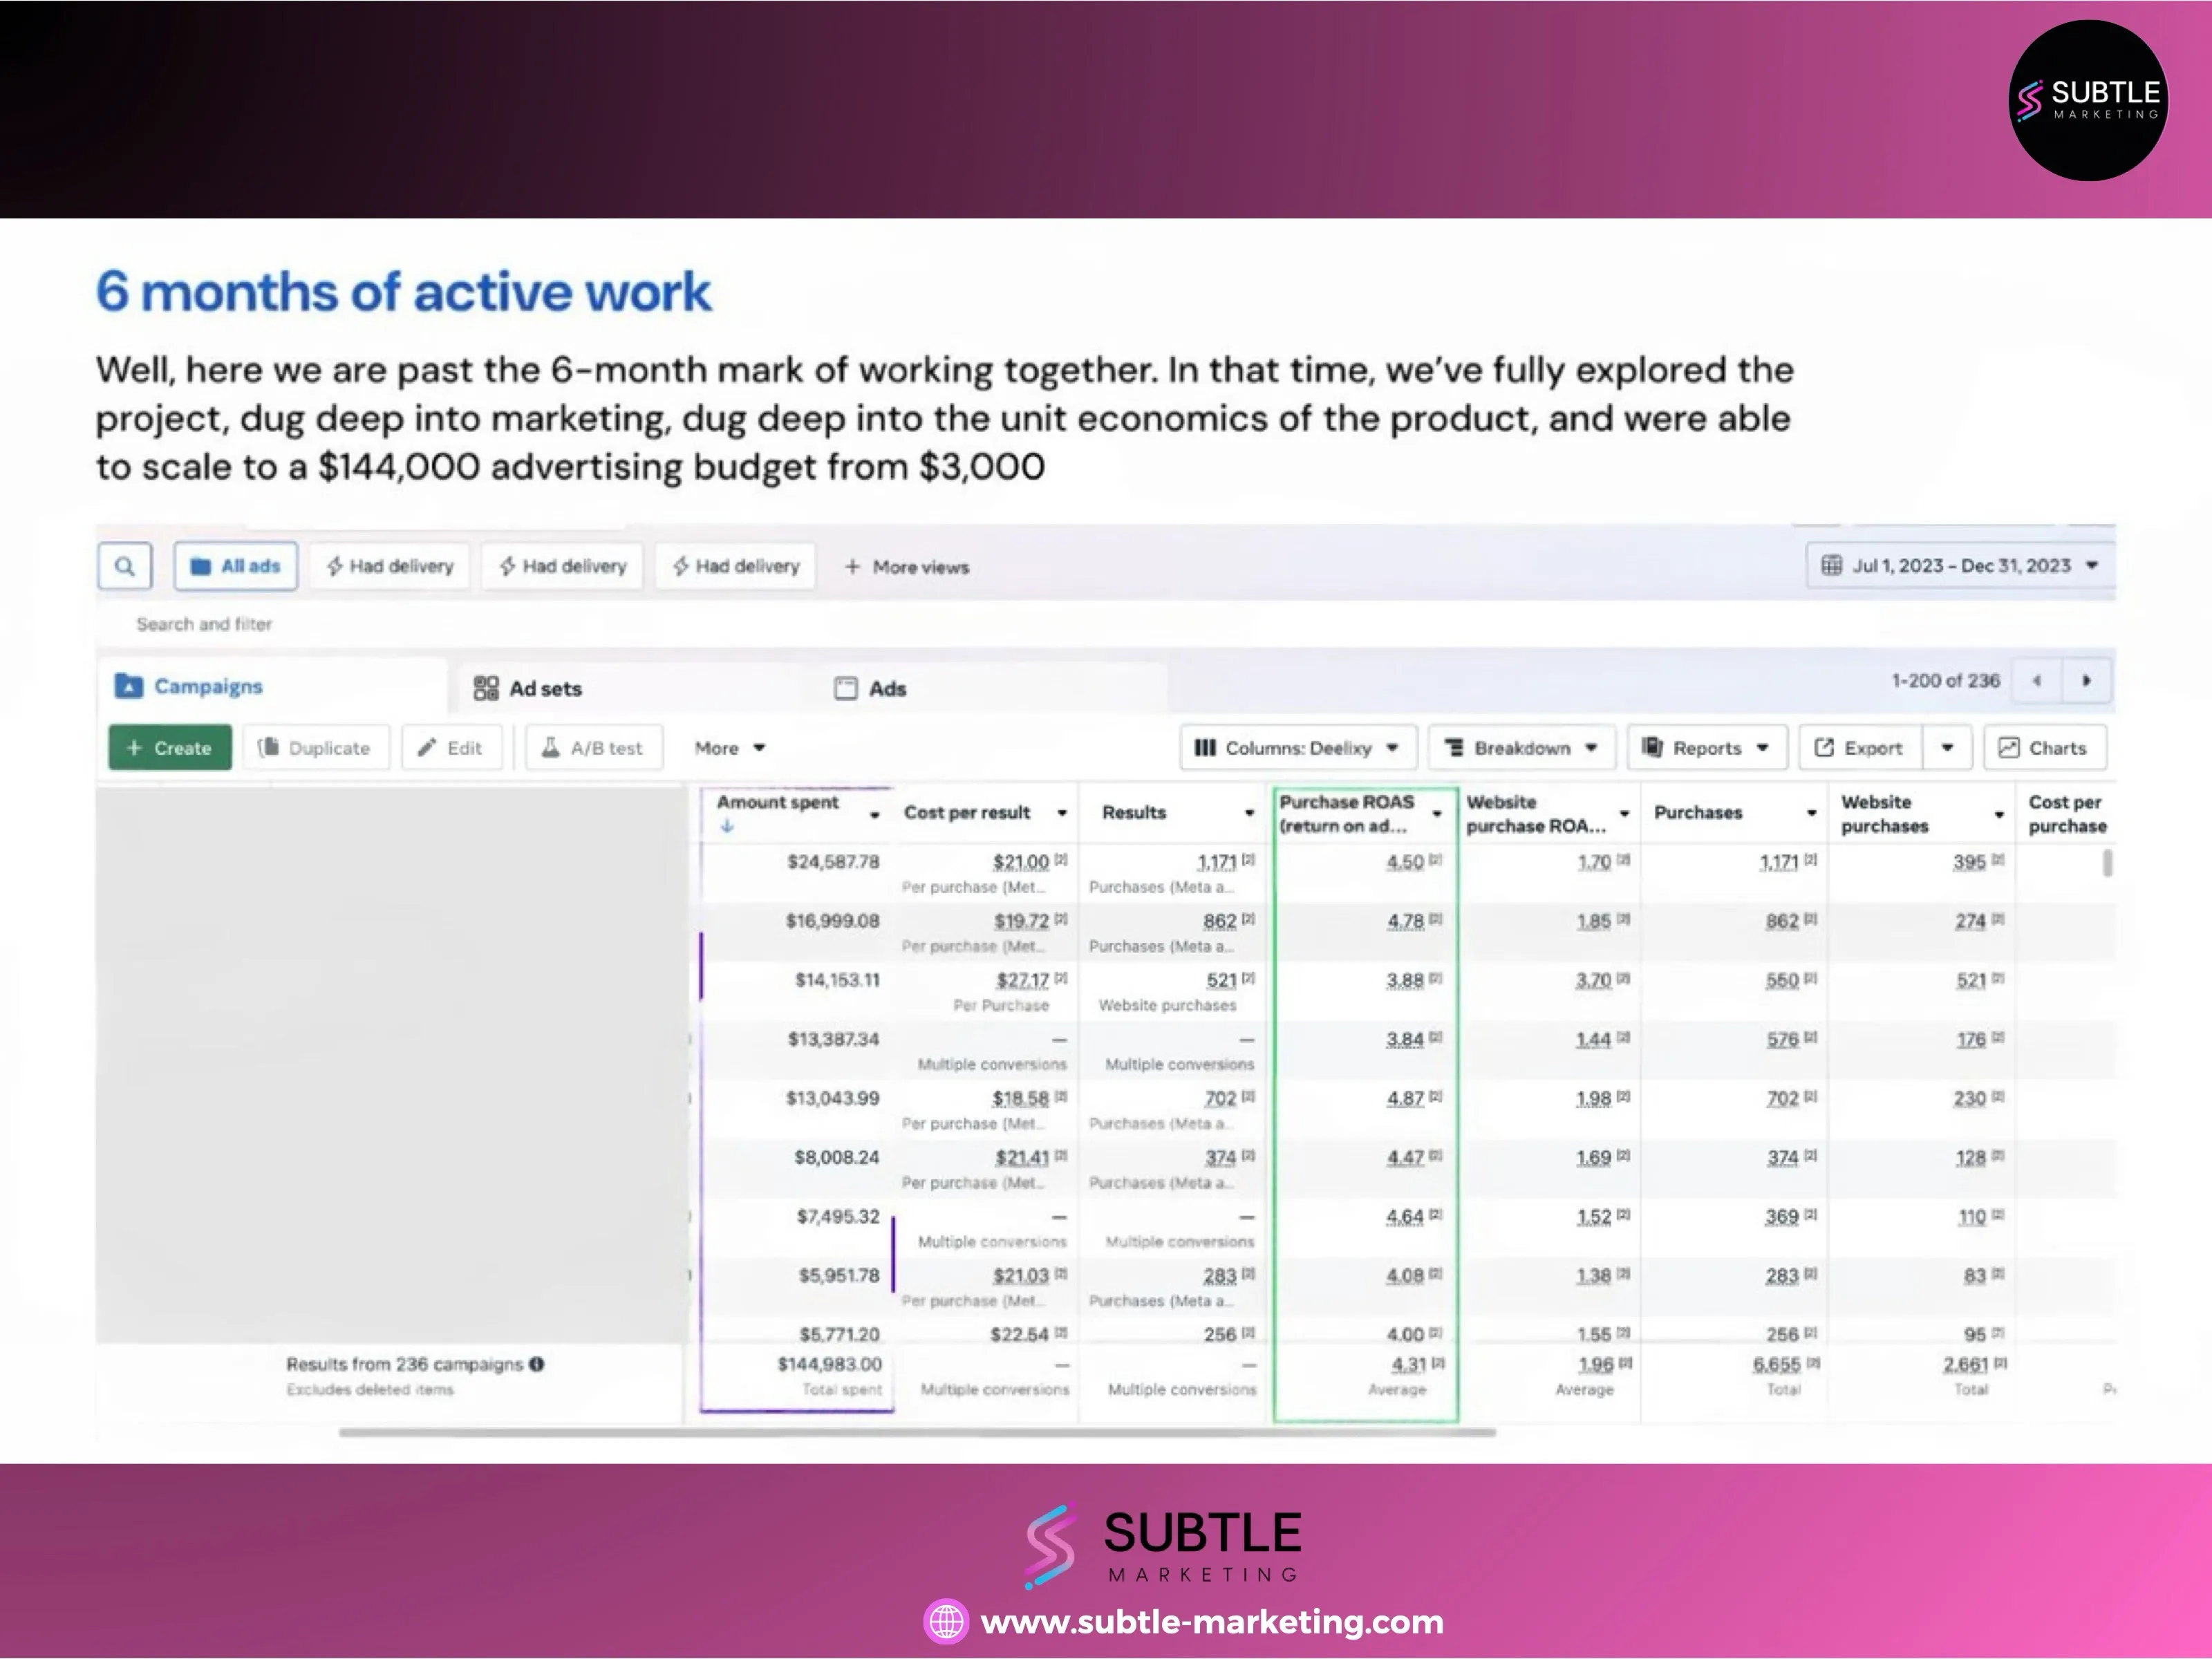Select the All ads view
Screen dimensions: 2212x1659
[236, 566]
